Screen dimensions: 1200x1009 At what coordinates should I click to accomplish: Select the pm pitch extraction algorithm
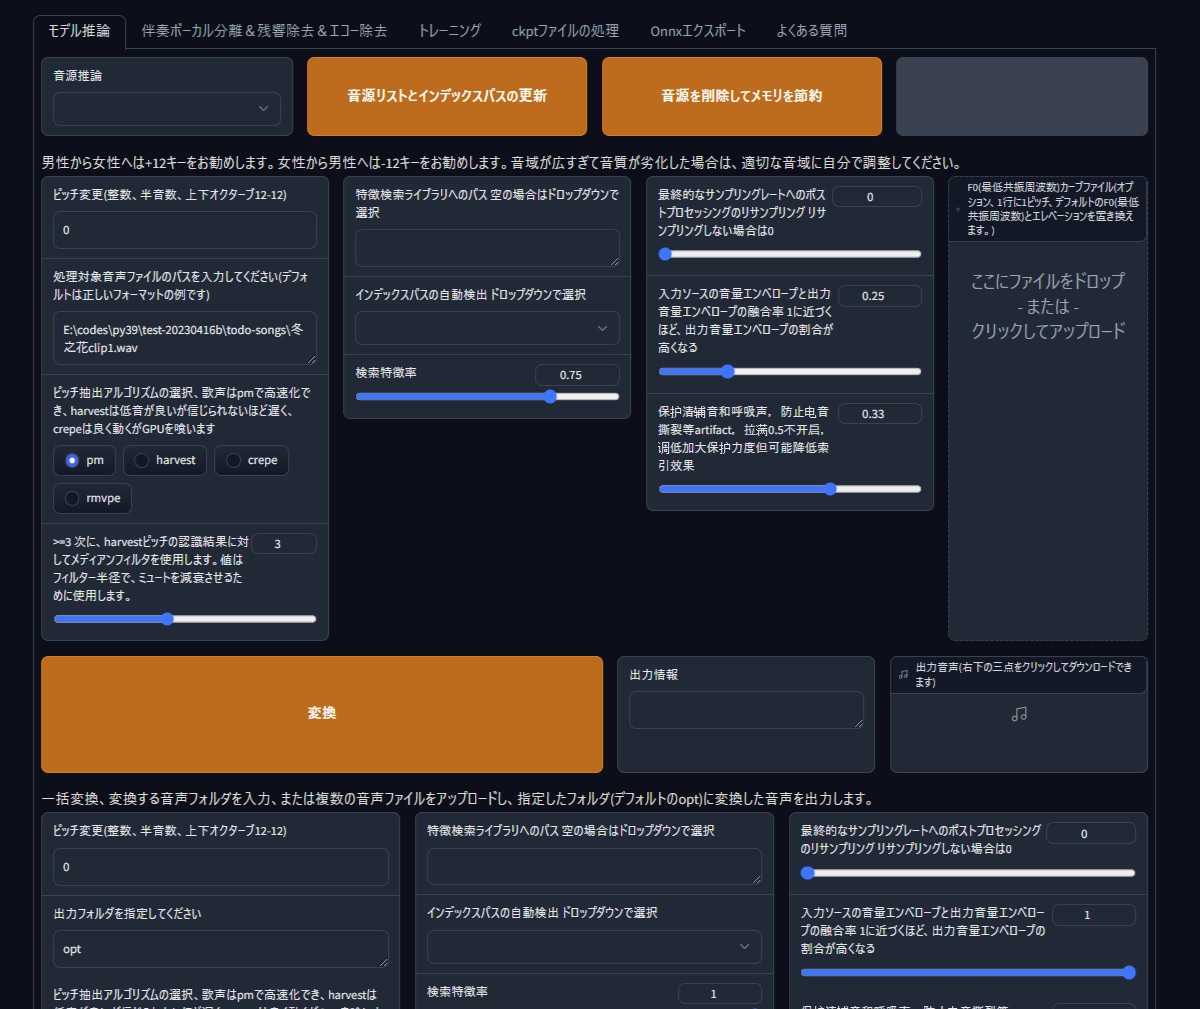pyautogui.click(x=85, y=460)
